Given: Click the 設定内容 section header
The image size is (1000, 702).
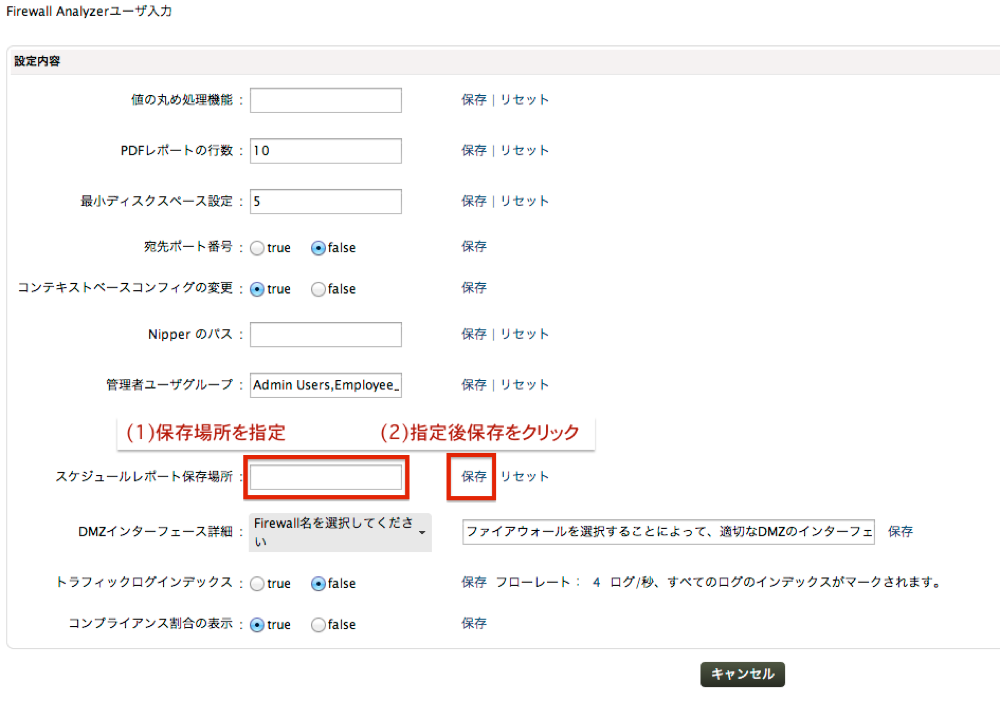Looking at the screenshot, I should (x=37, y=61).
